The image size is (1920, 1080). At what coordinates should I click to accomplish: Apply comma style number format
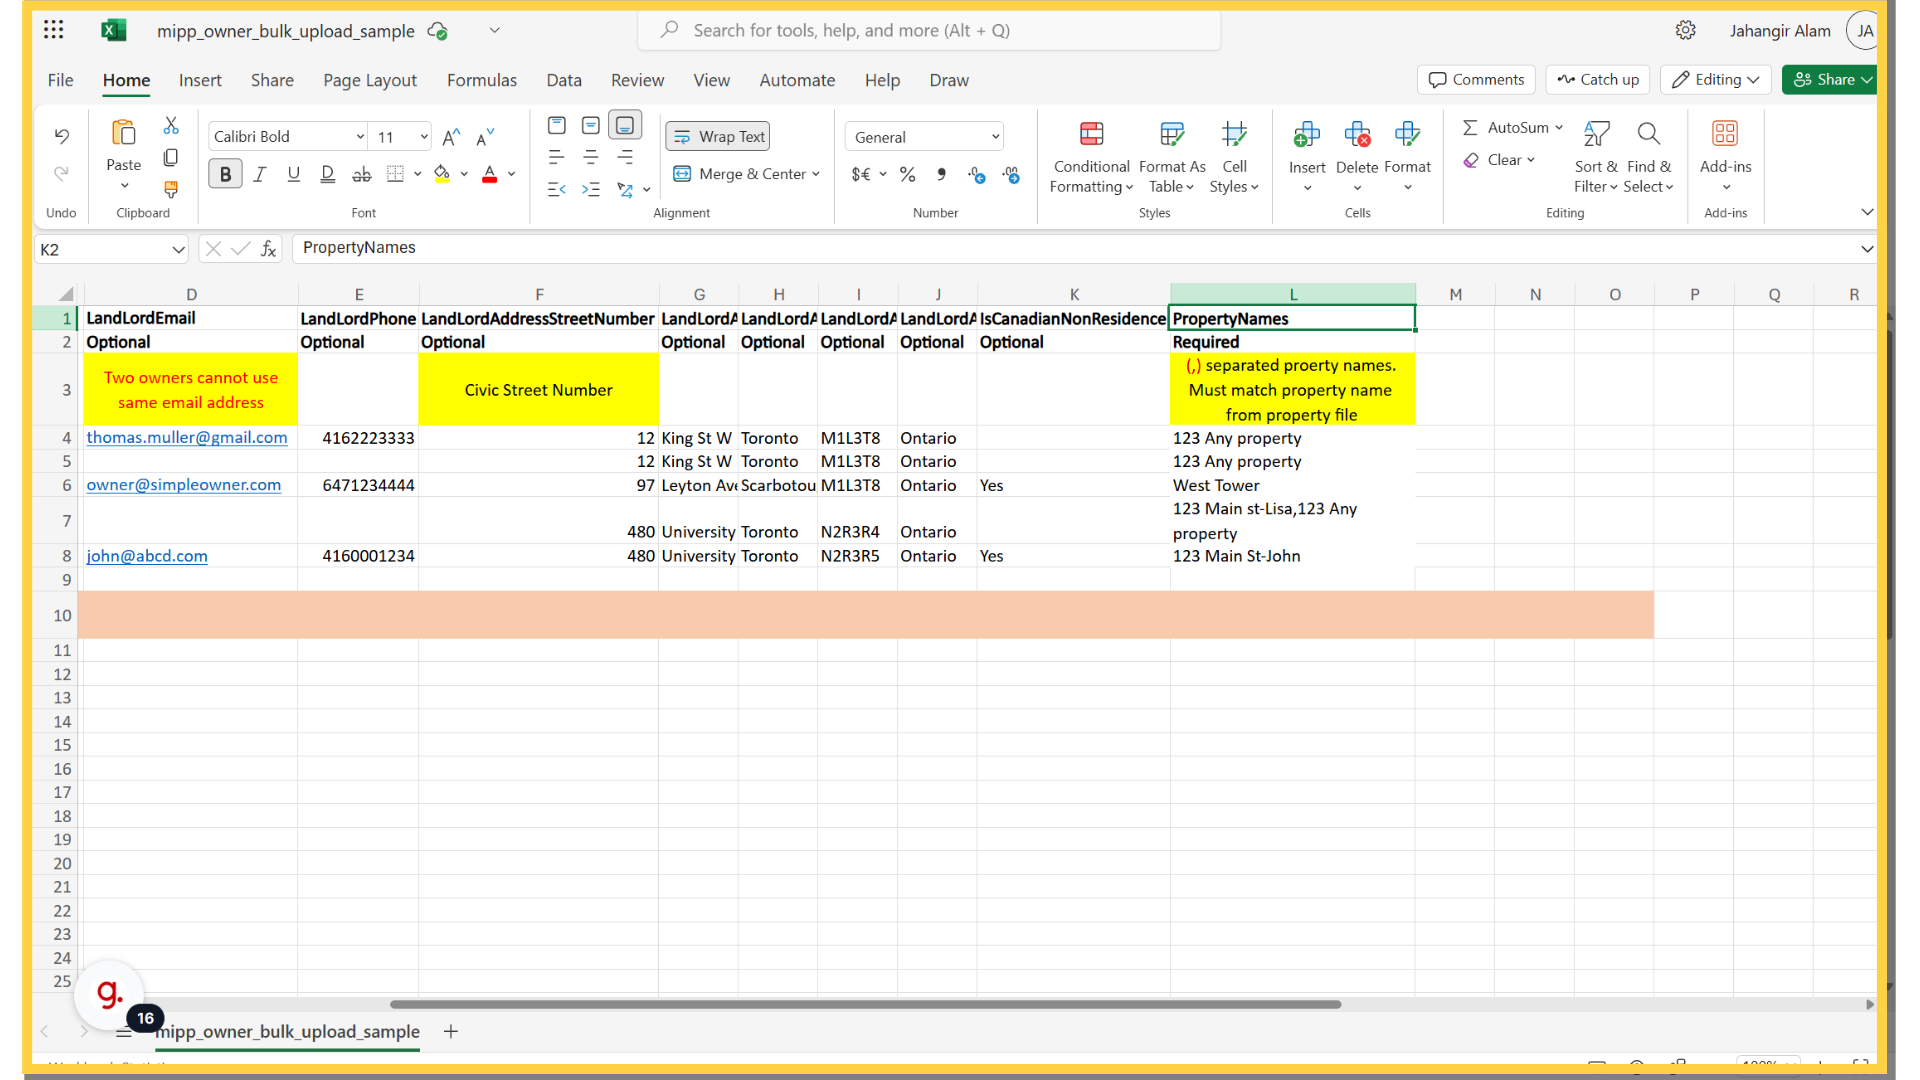coord(942,174)
